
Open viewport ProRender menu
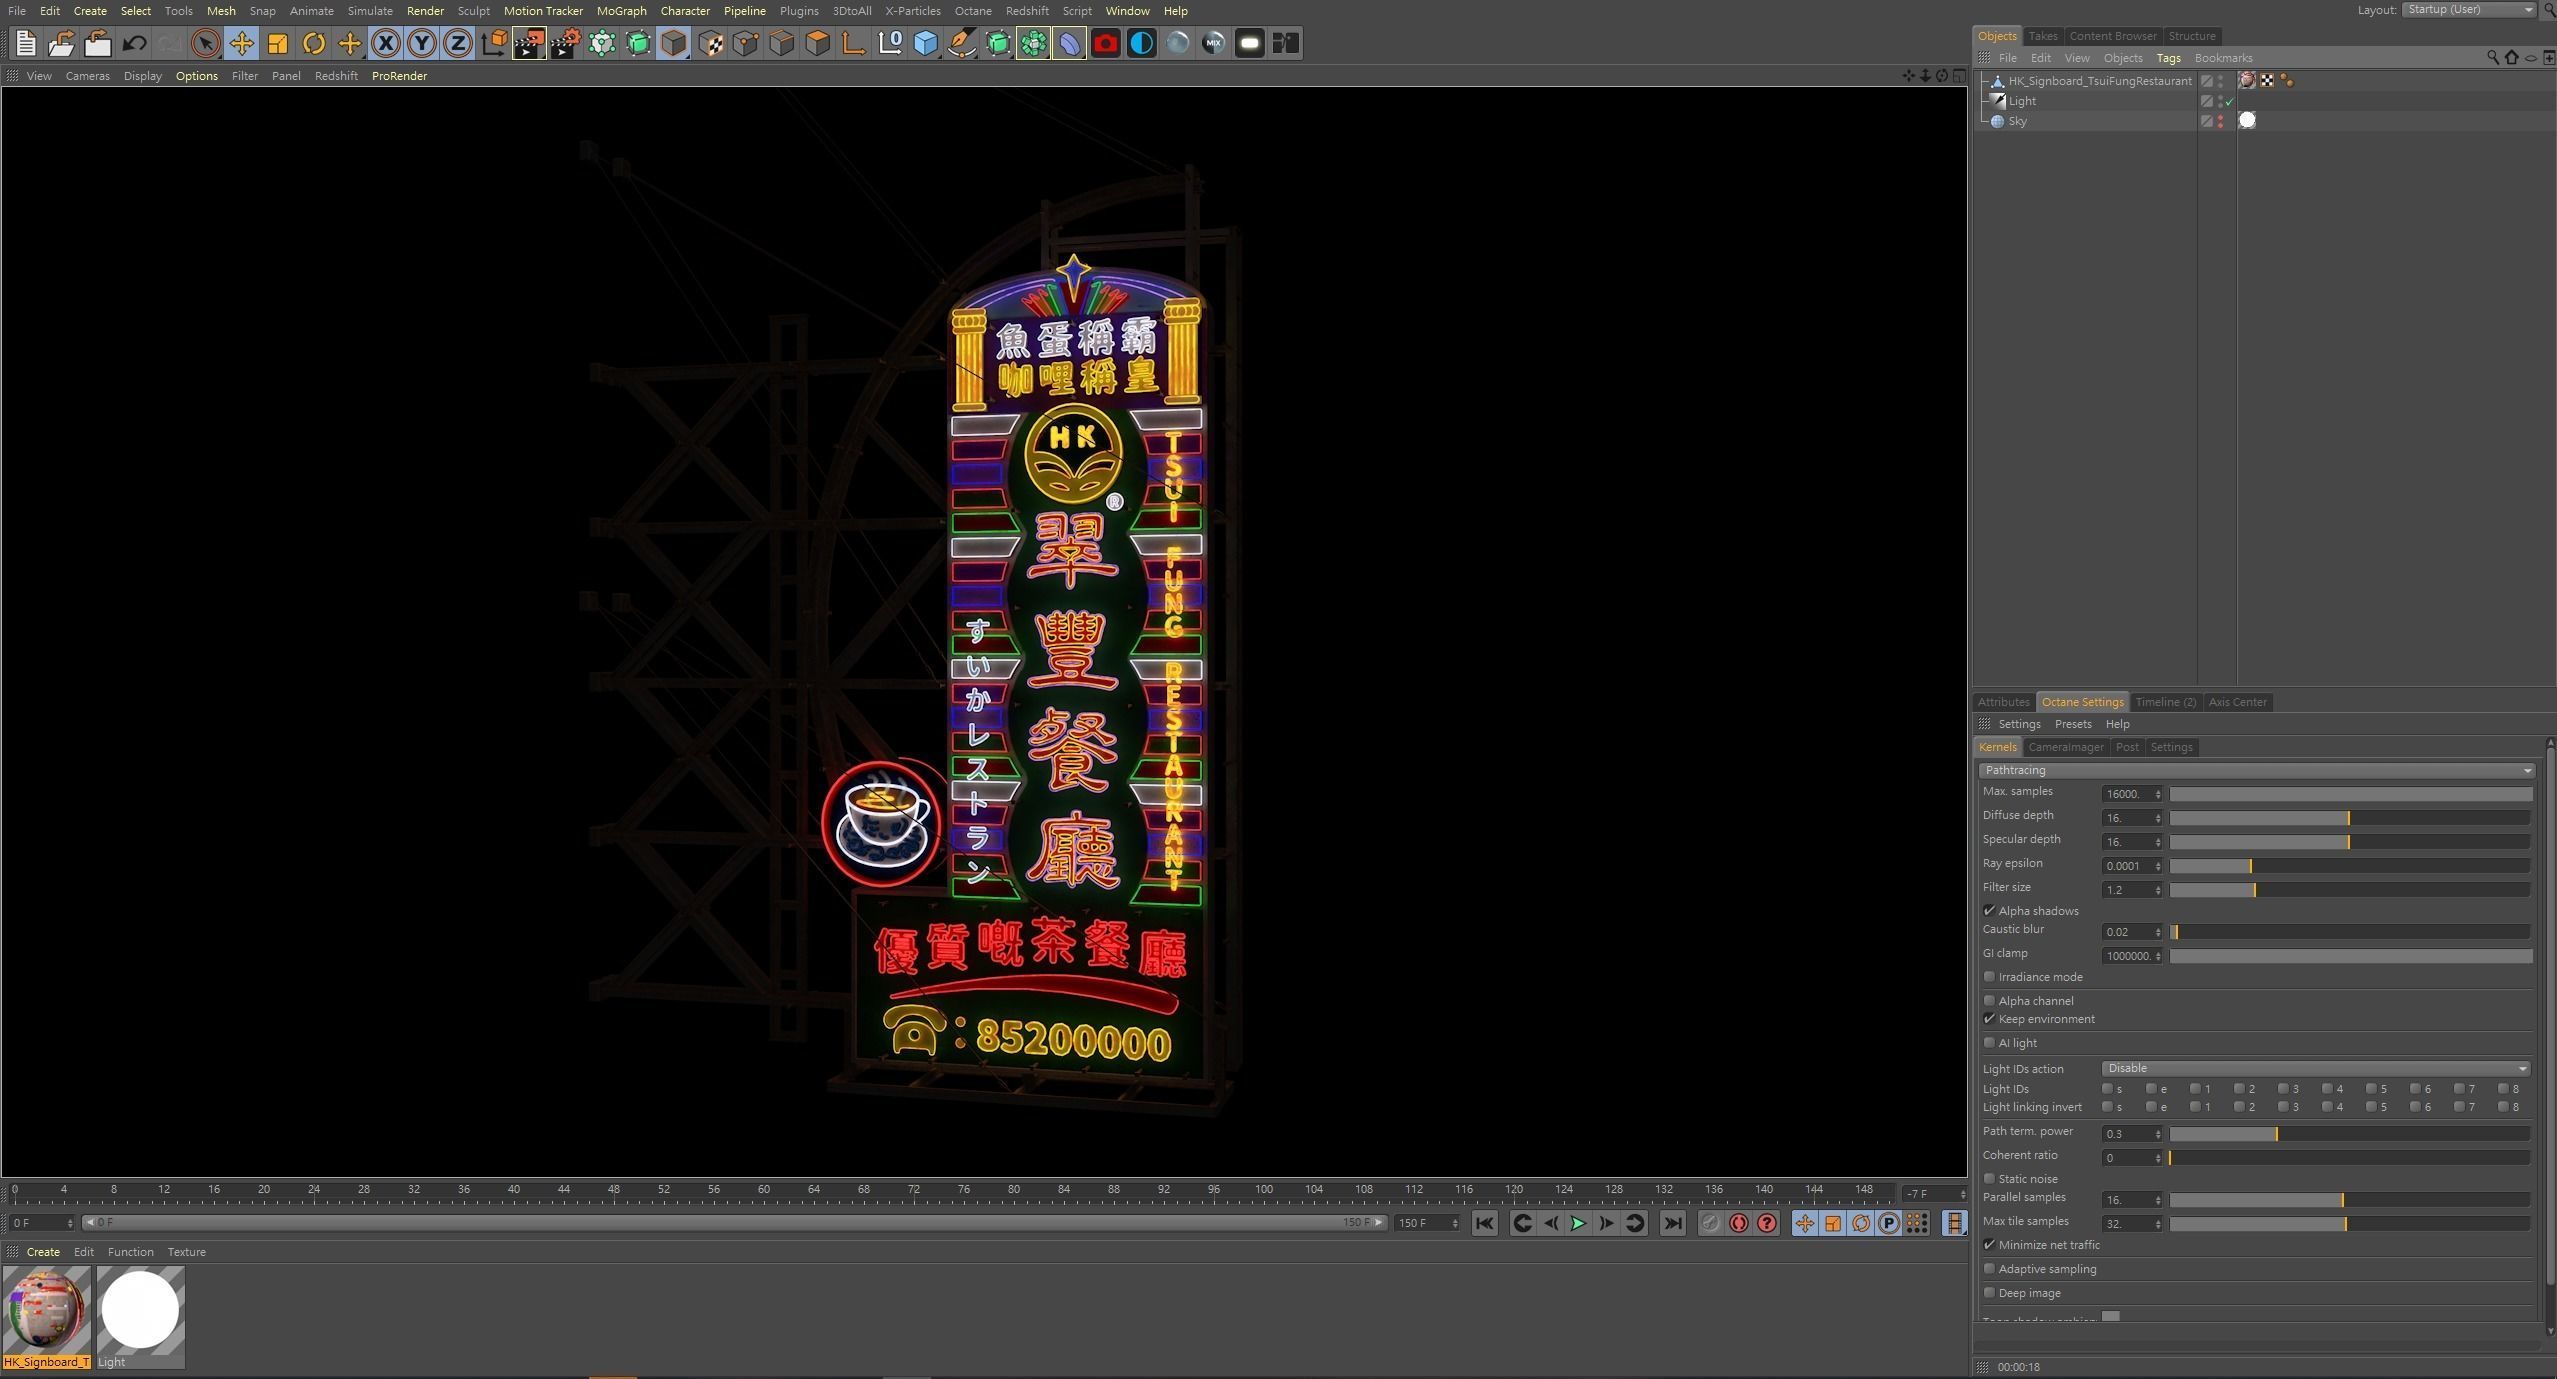click(x=399, y=76)
